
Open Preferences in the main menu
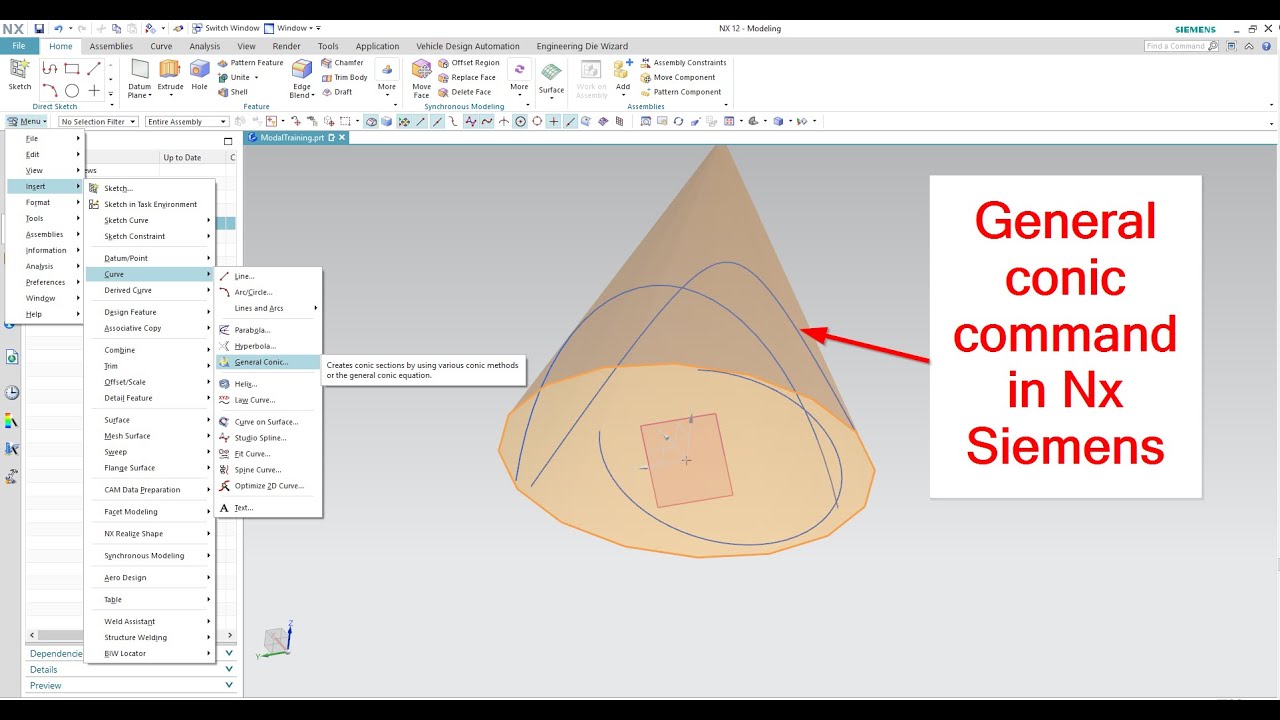point(45,282)
